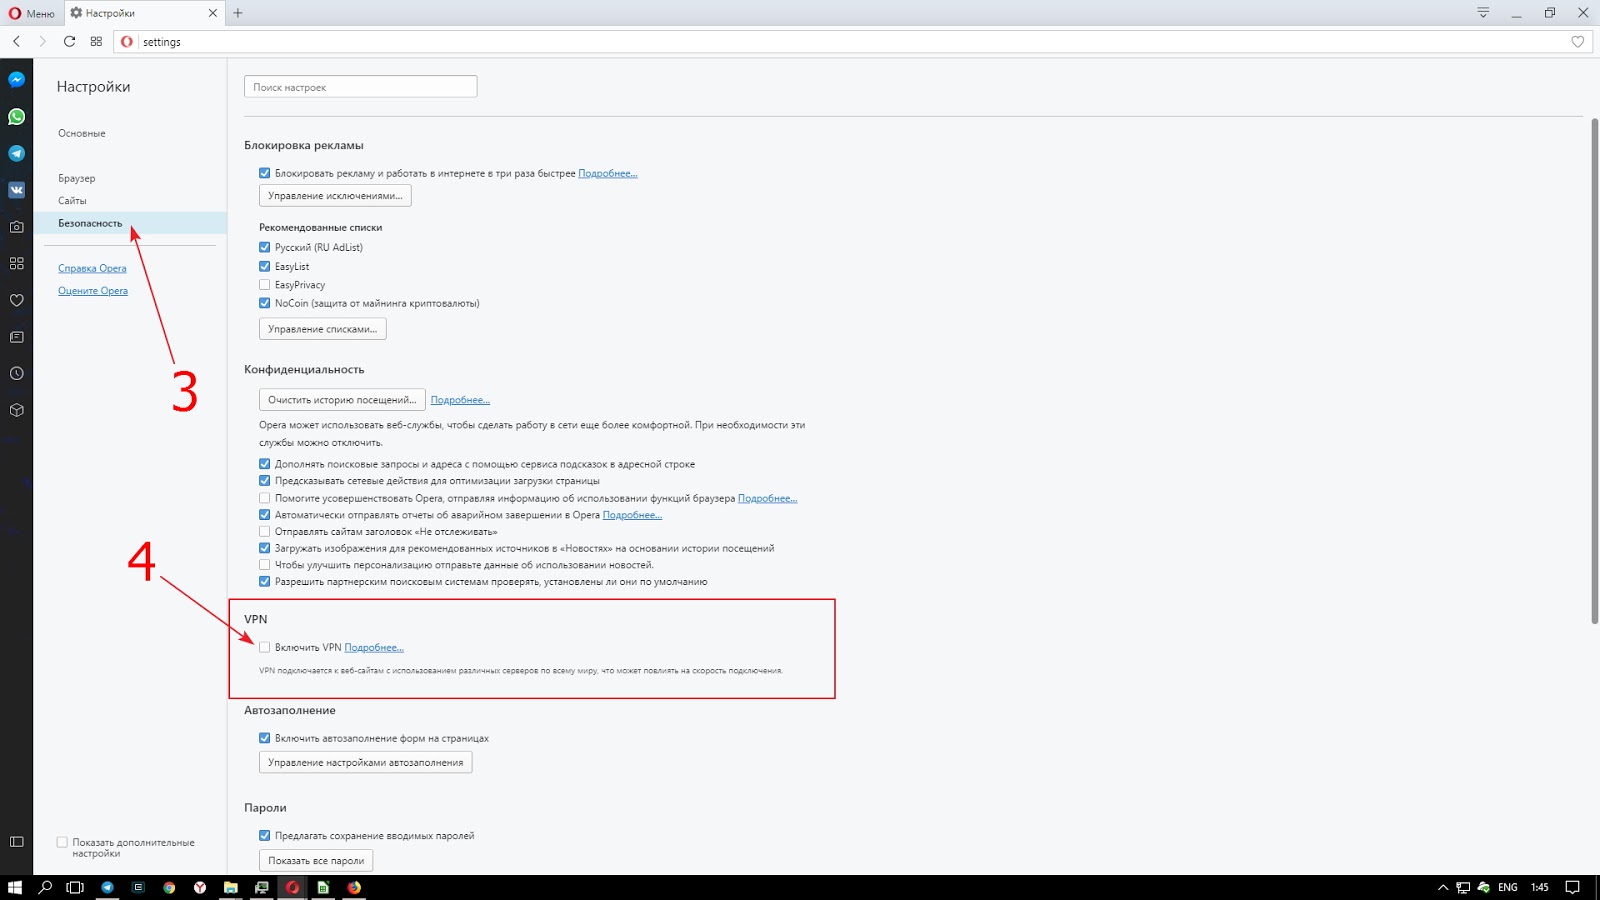The width and height of the screenshot is (1600, 900).
Task: Open Windows Start menu
Action: [15, 887]
